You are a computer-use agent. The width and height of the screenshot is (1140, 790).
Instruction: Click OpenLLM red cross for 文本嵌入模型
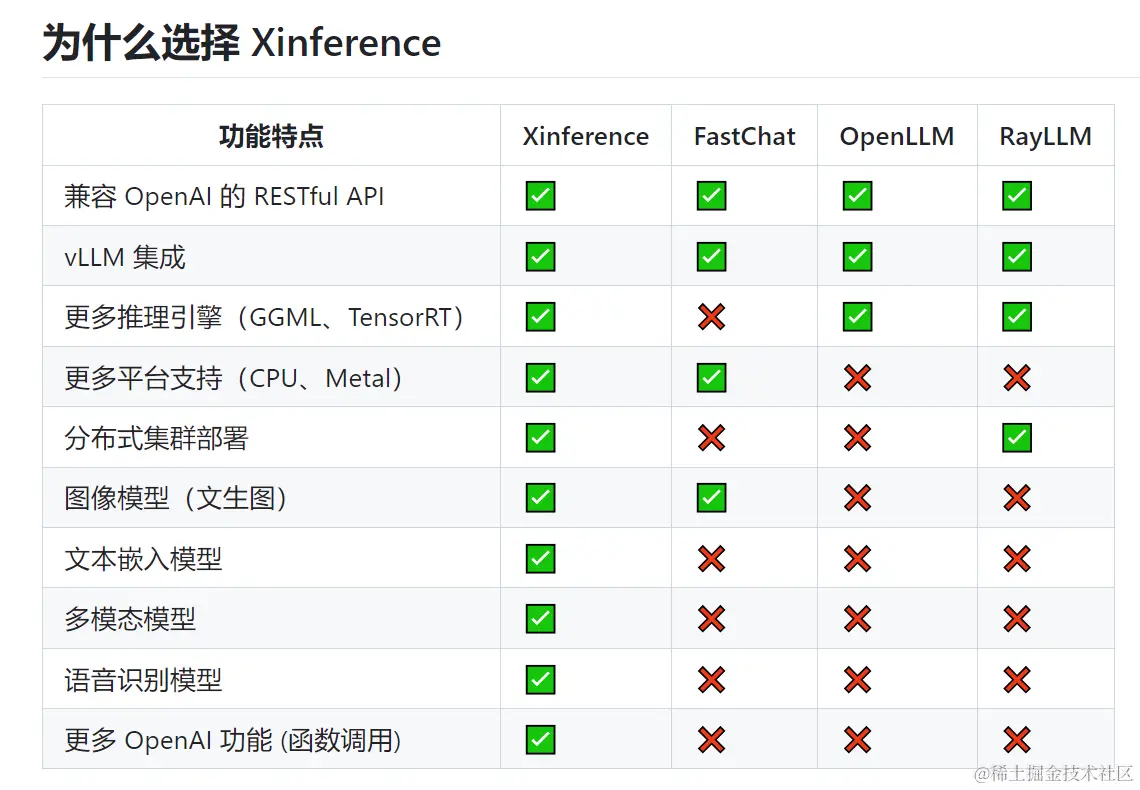(x=857, y=559)
